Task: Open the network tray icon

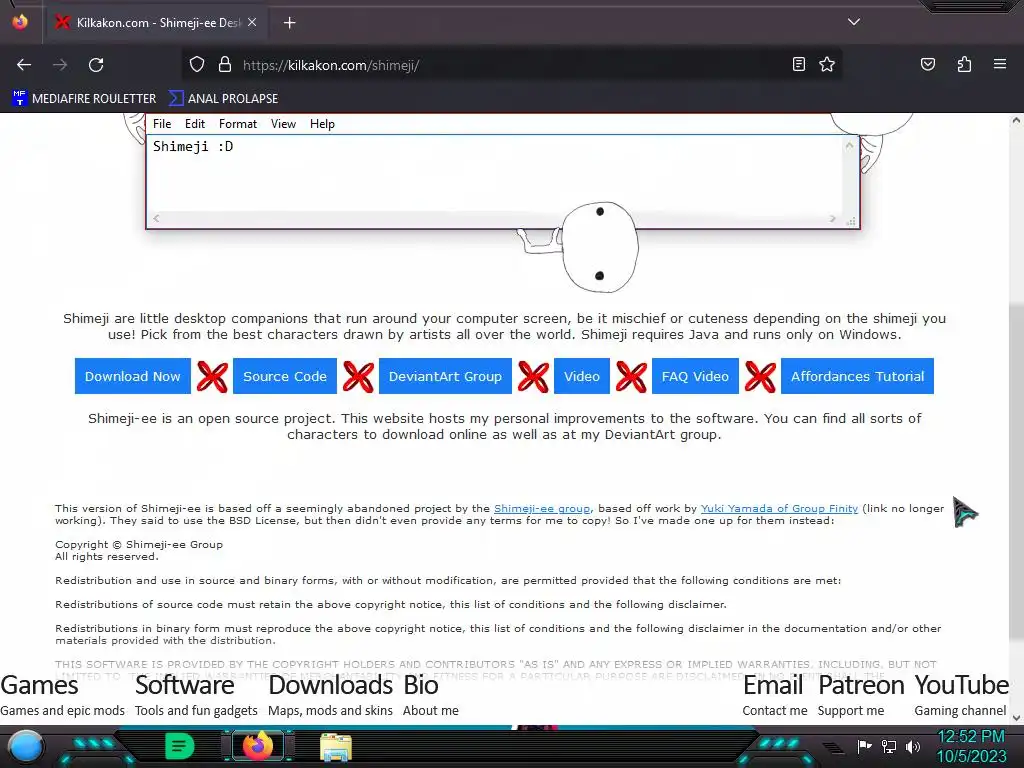Action: coord(889,746)
